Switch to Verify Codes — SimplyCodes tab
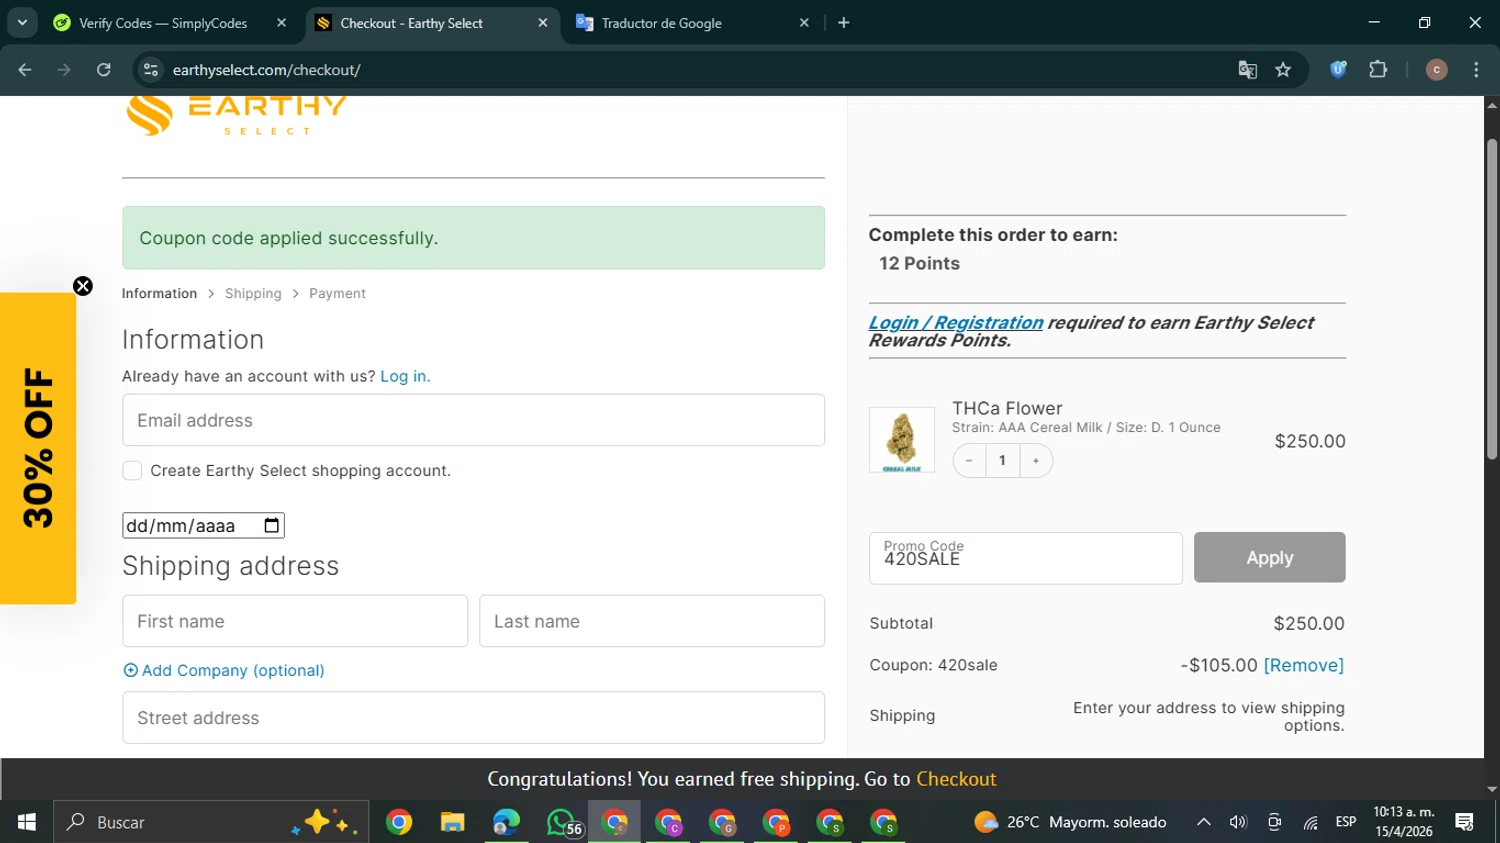Image resolution: width=1500 pixels, height=843 pixels. coord(163,23)
